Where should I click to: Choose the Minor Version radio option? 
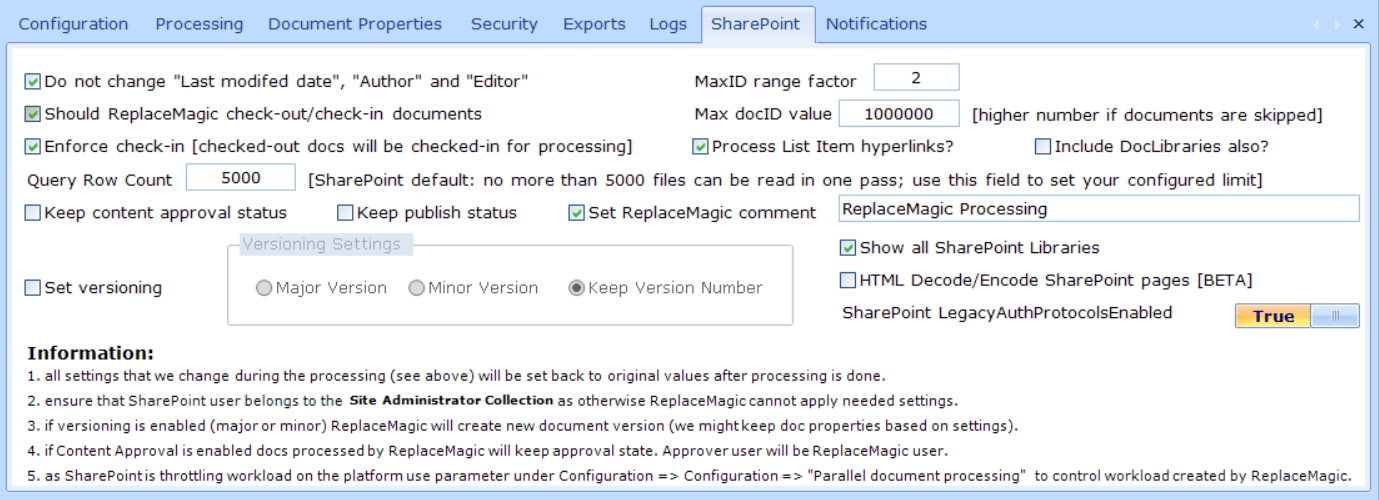coord(416,288)
